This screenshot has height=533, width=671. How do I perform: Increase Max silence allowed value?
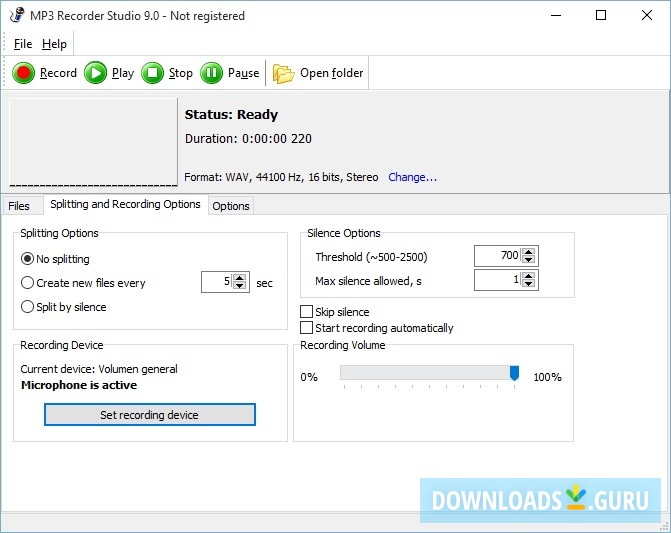pyautogui.click(x=528, y=276)
